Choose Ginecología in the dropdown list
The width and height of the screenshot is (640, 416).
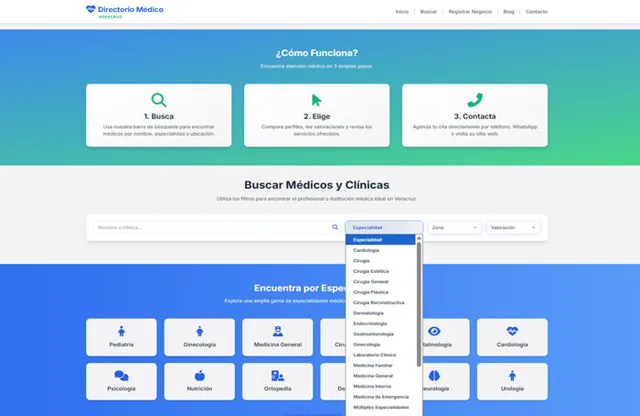(380, 345)
